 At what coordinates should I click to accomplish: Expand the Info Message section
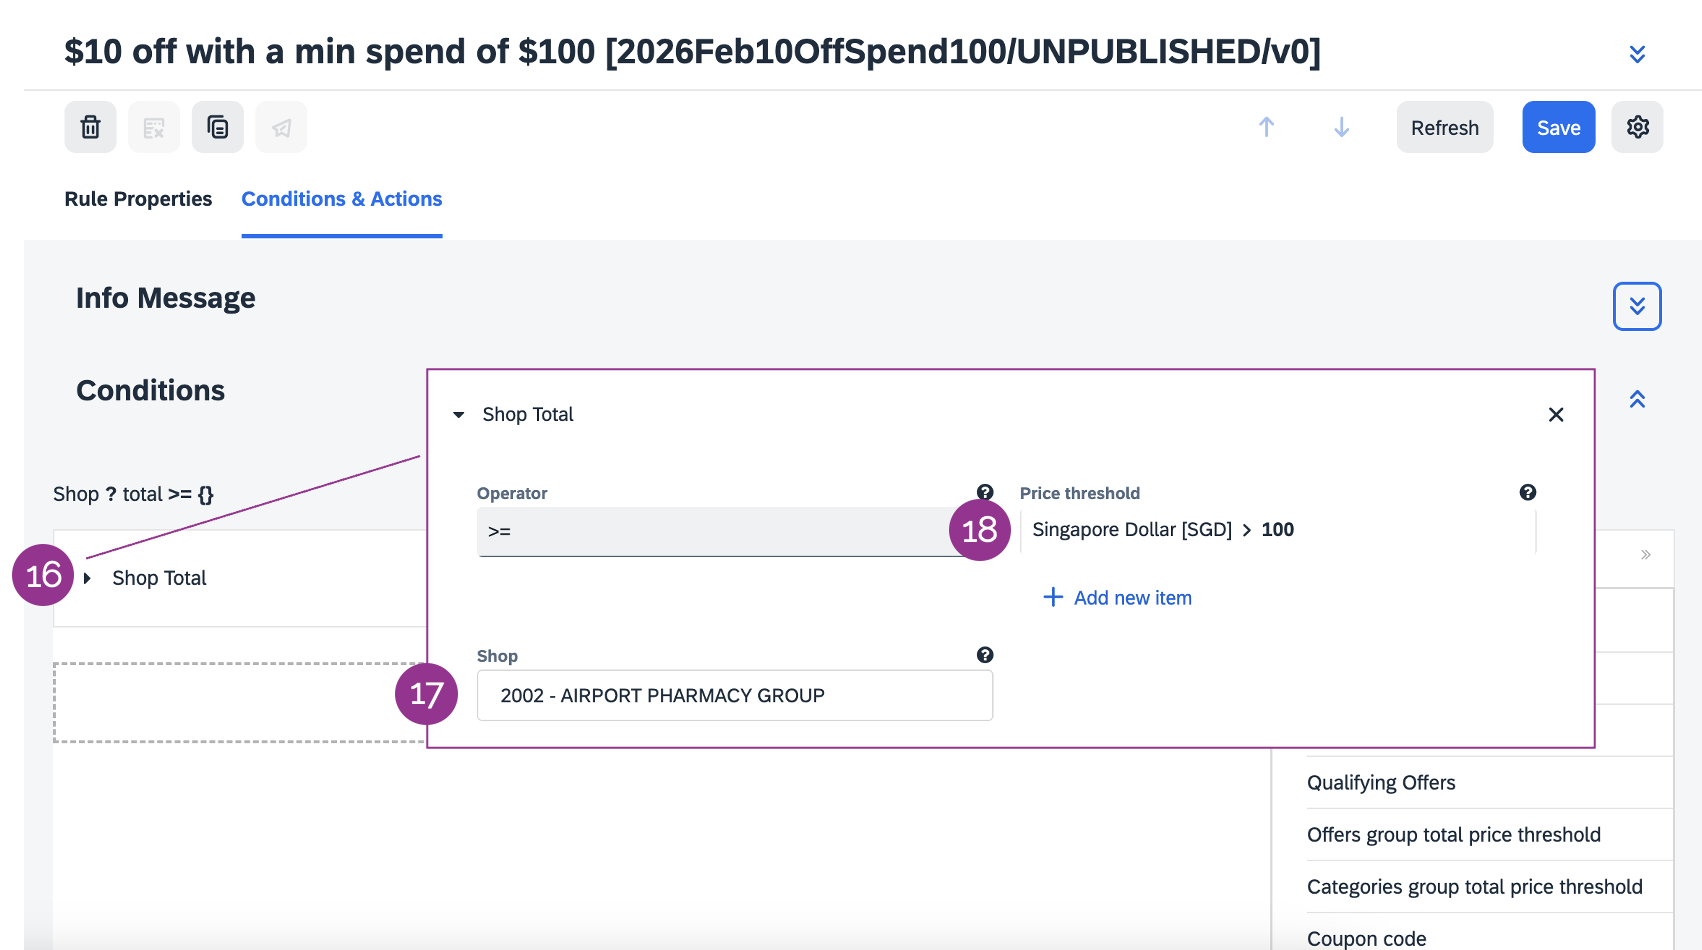click(1637, 306)
